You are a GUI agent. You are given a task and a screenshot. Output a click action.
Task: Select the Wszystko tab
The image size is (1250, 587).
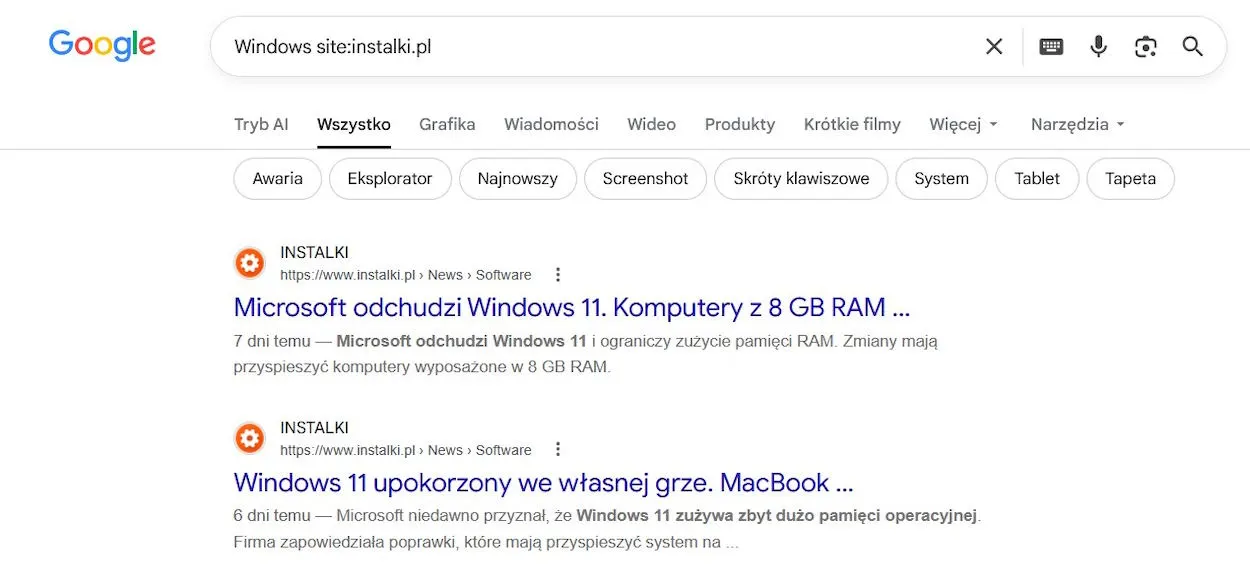(x=354, y=124)
